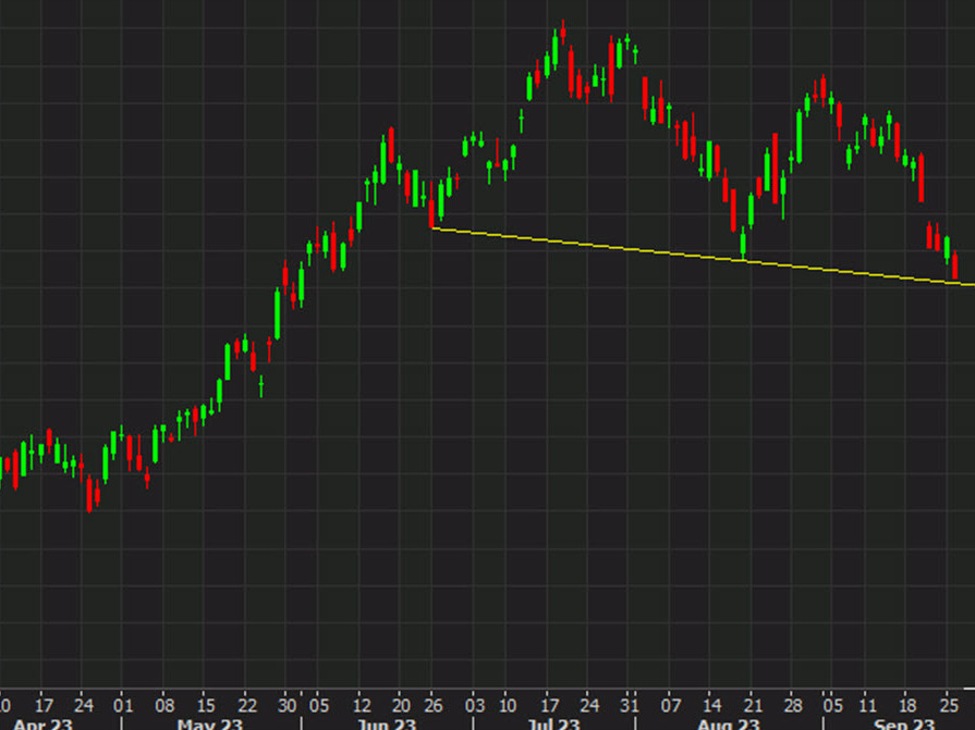The image size is (975, 730).
Task: Click the Apr 23 axis label
Action: click(x=44, y=722)
